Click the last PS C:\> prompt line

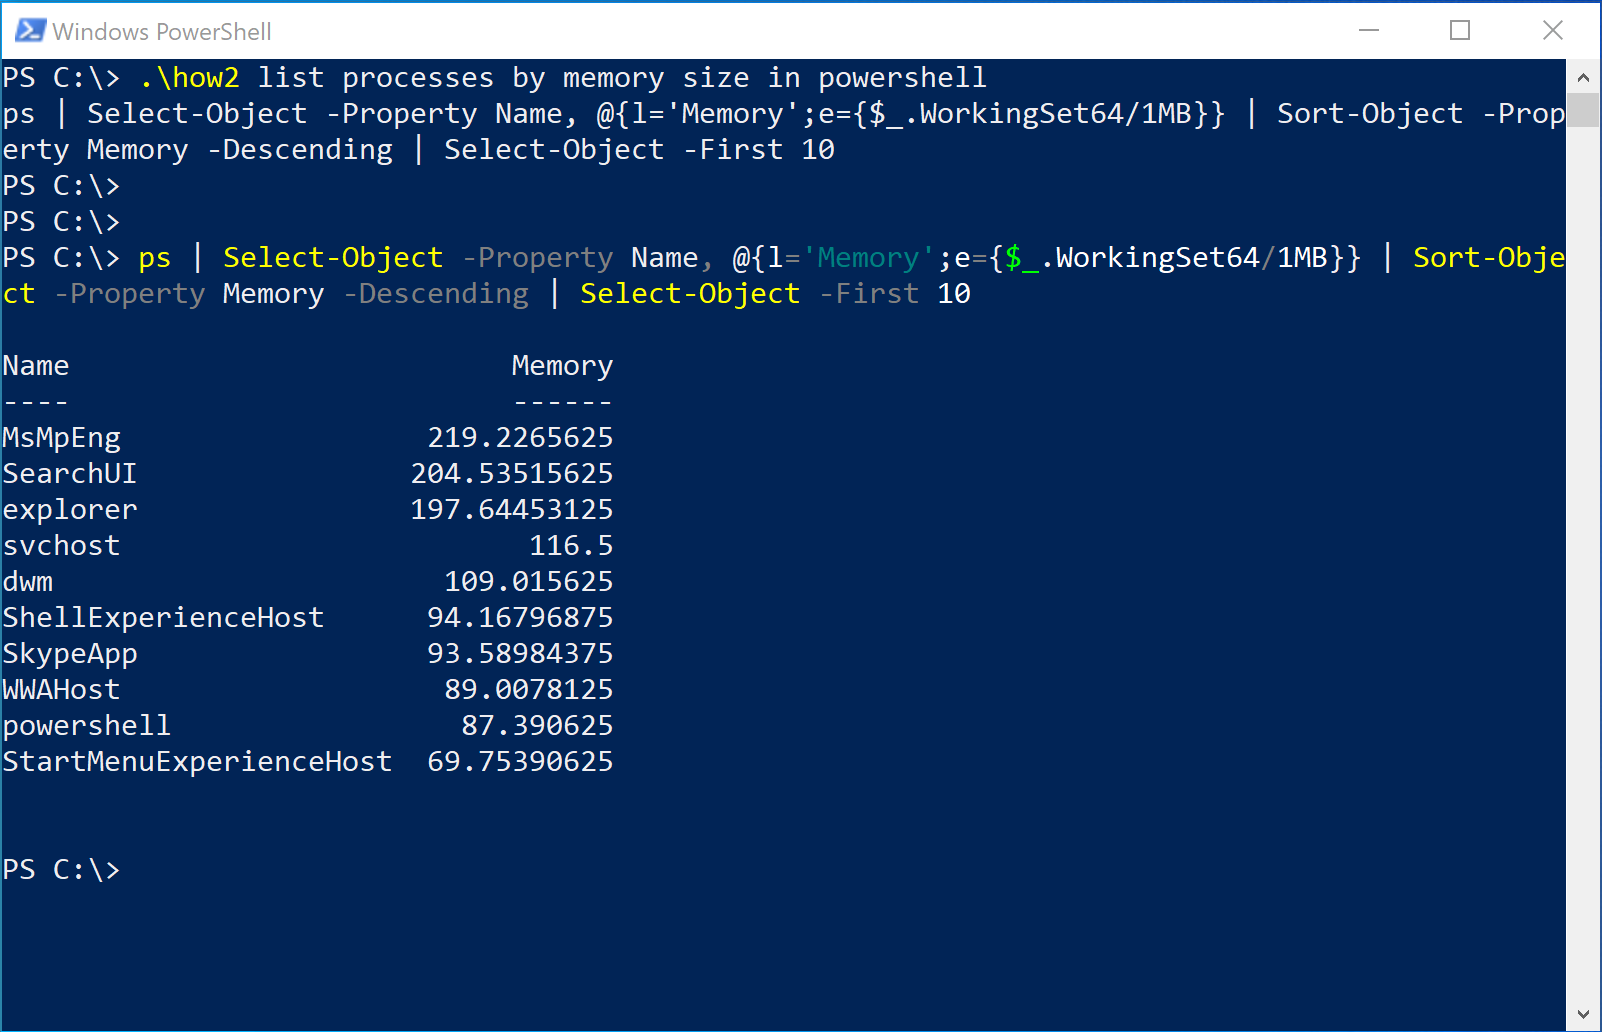(x=61, y=870)
